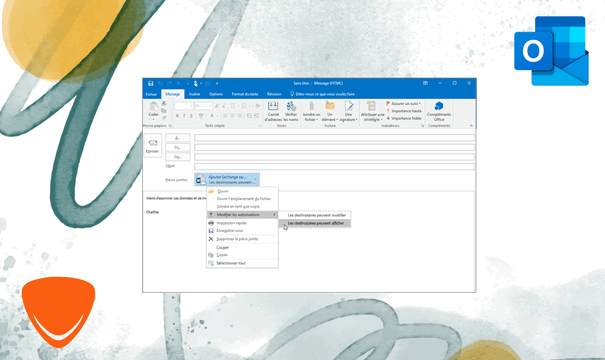605x360 pixels.
Task: Click the Message ribbon tab
Action: [172, 94]
